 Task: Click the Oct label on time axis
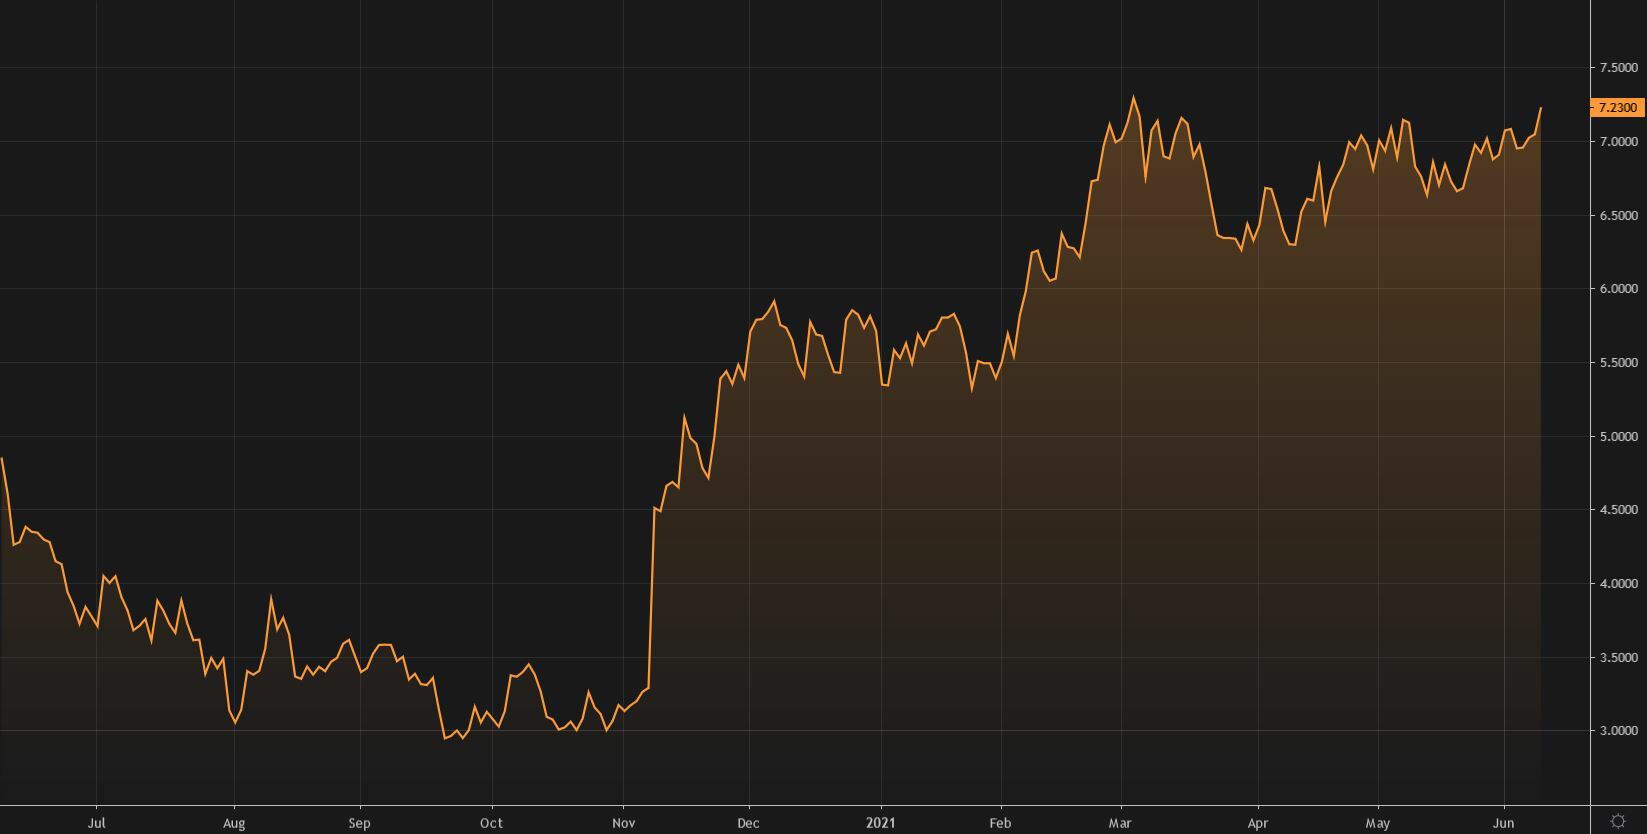tap(491, 823)
